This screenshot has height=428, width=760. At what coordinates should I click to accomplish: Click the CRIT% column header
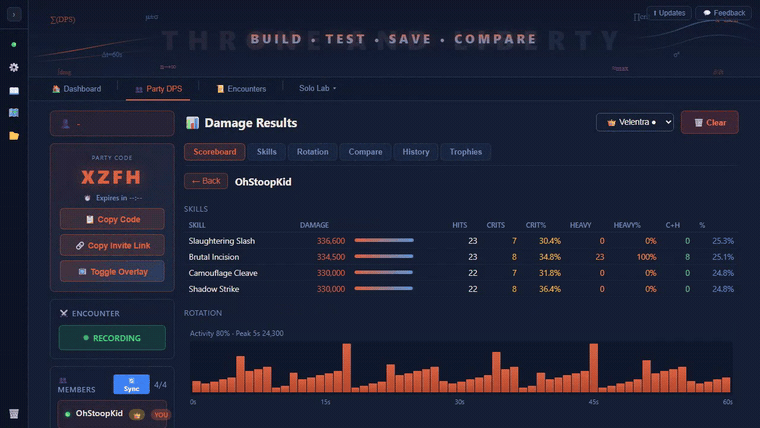pyautogui.click(x=536, y=225)
